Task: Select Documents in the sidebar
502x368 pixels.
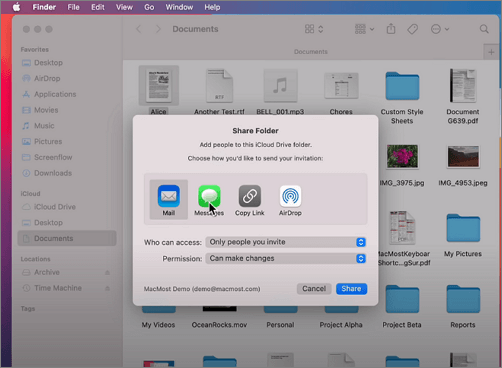Action: click(67, 238)
